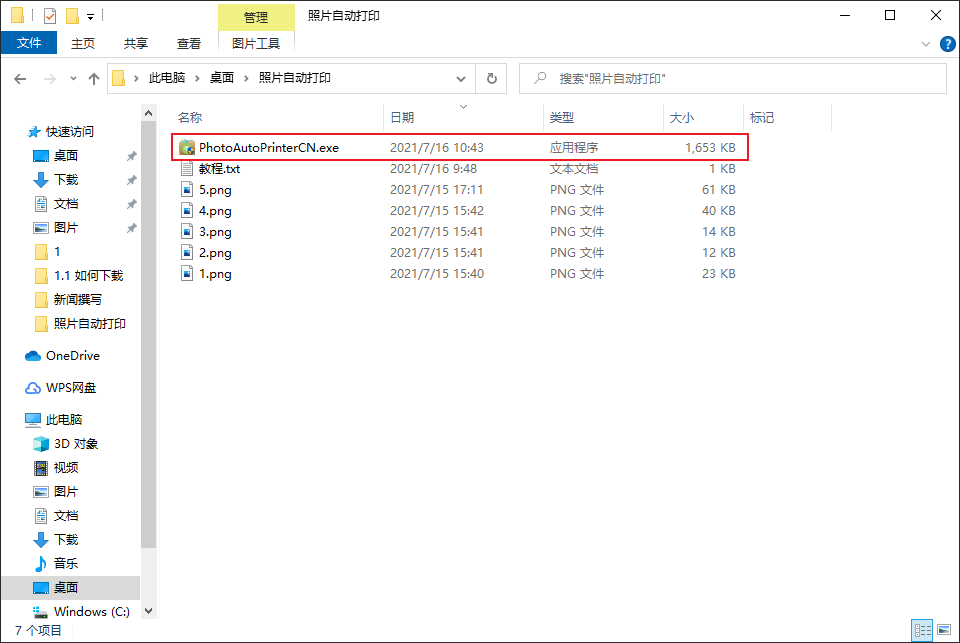The width and height of the screenshot is (960, 643).
Task: Select the 3.png file icon
Action: 187,231
